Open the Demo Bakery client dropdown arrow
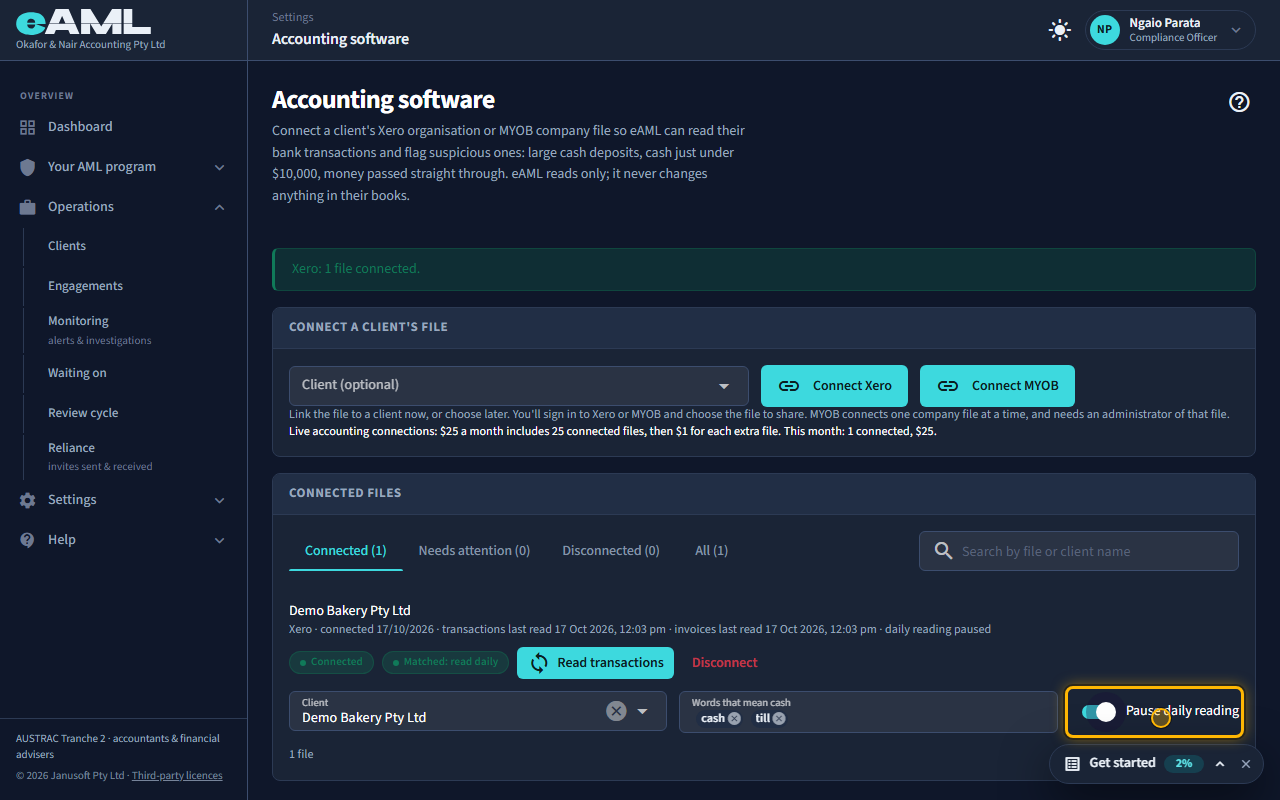Image resolution: width=1280 pixels, height=800 pixels. [x=643, y=711]
